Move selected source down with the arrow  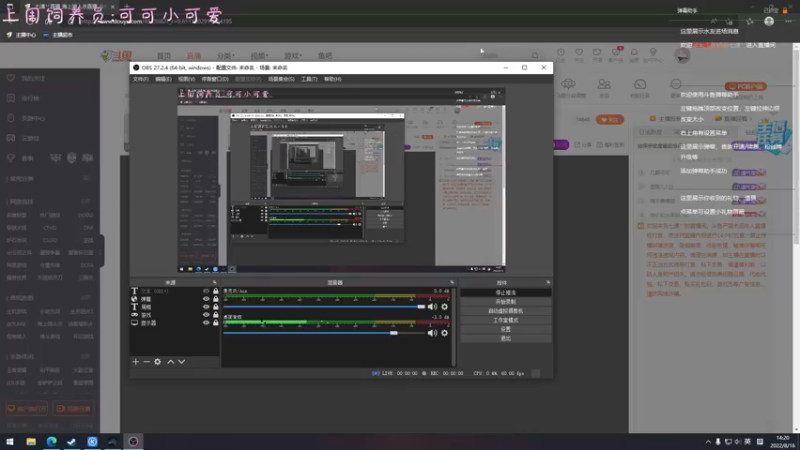point(182,362)
